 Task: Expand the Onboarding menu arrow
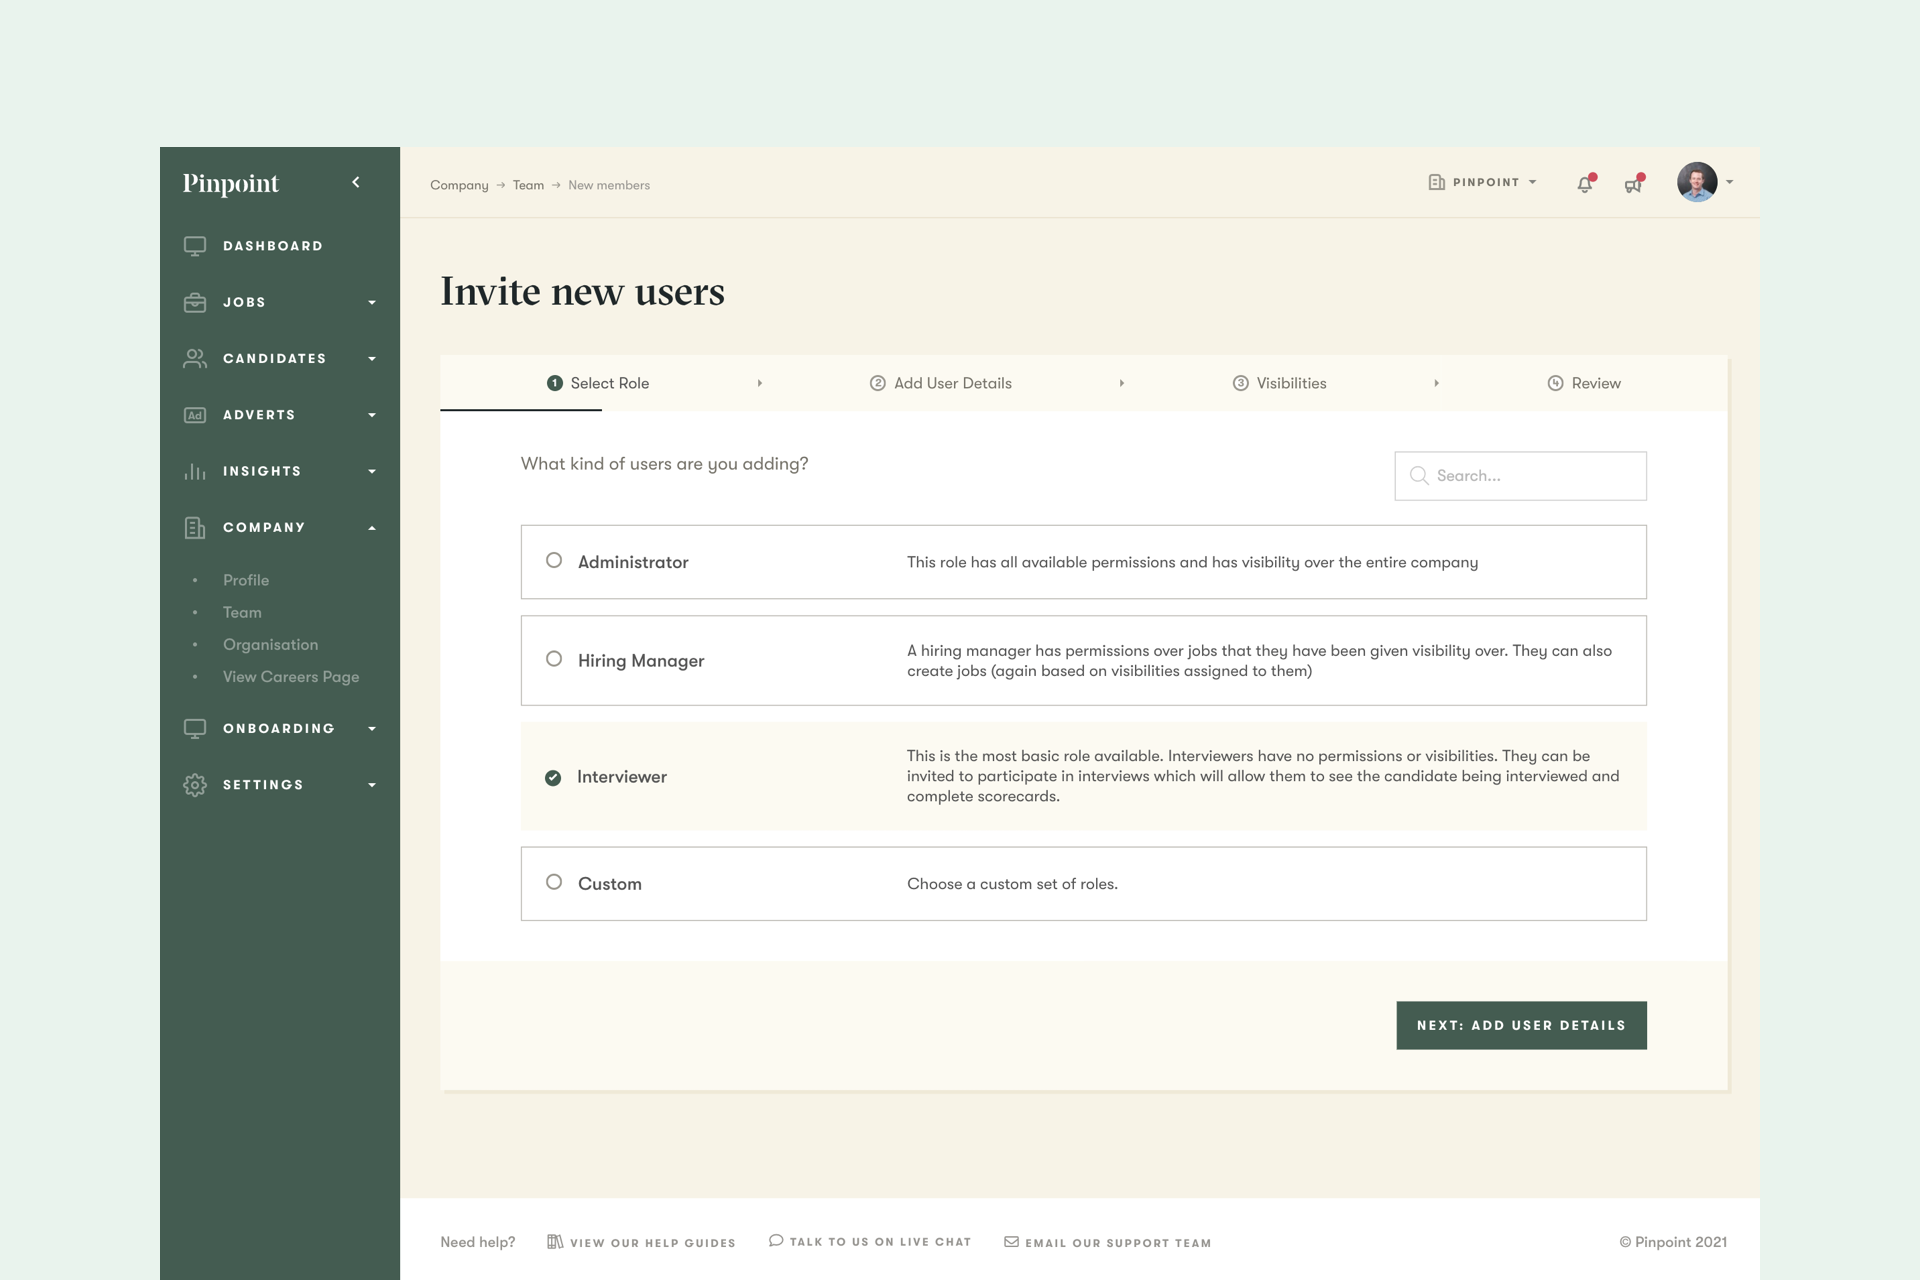click(x=372, y=729)
